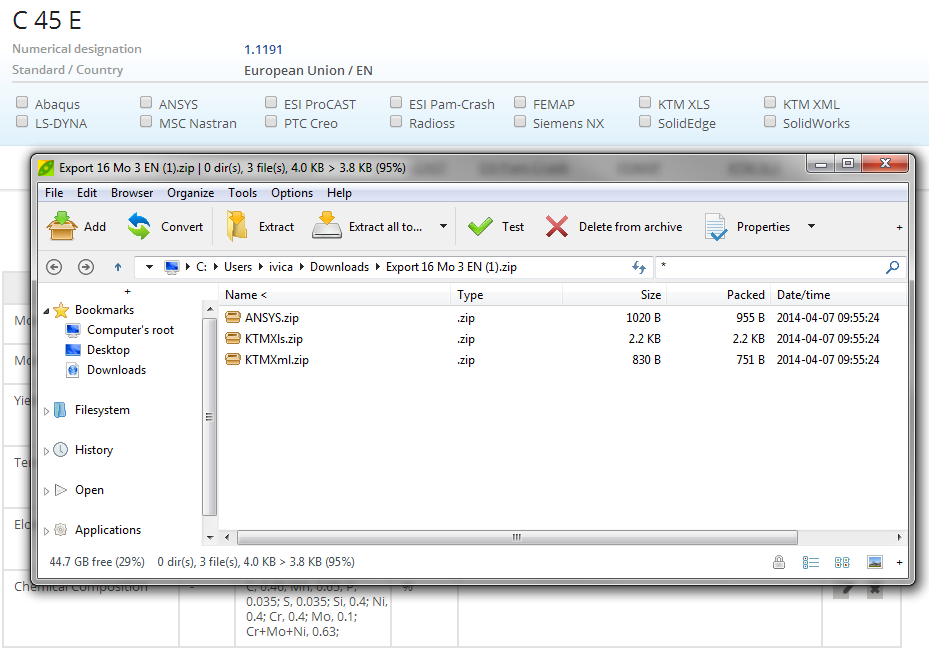
Task: Open the Edit menu
Action: (x=87, y=193)
